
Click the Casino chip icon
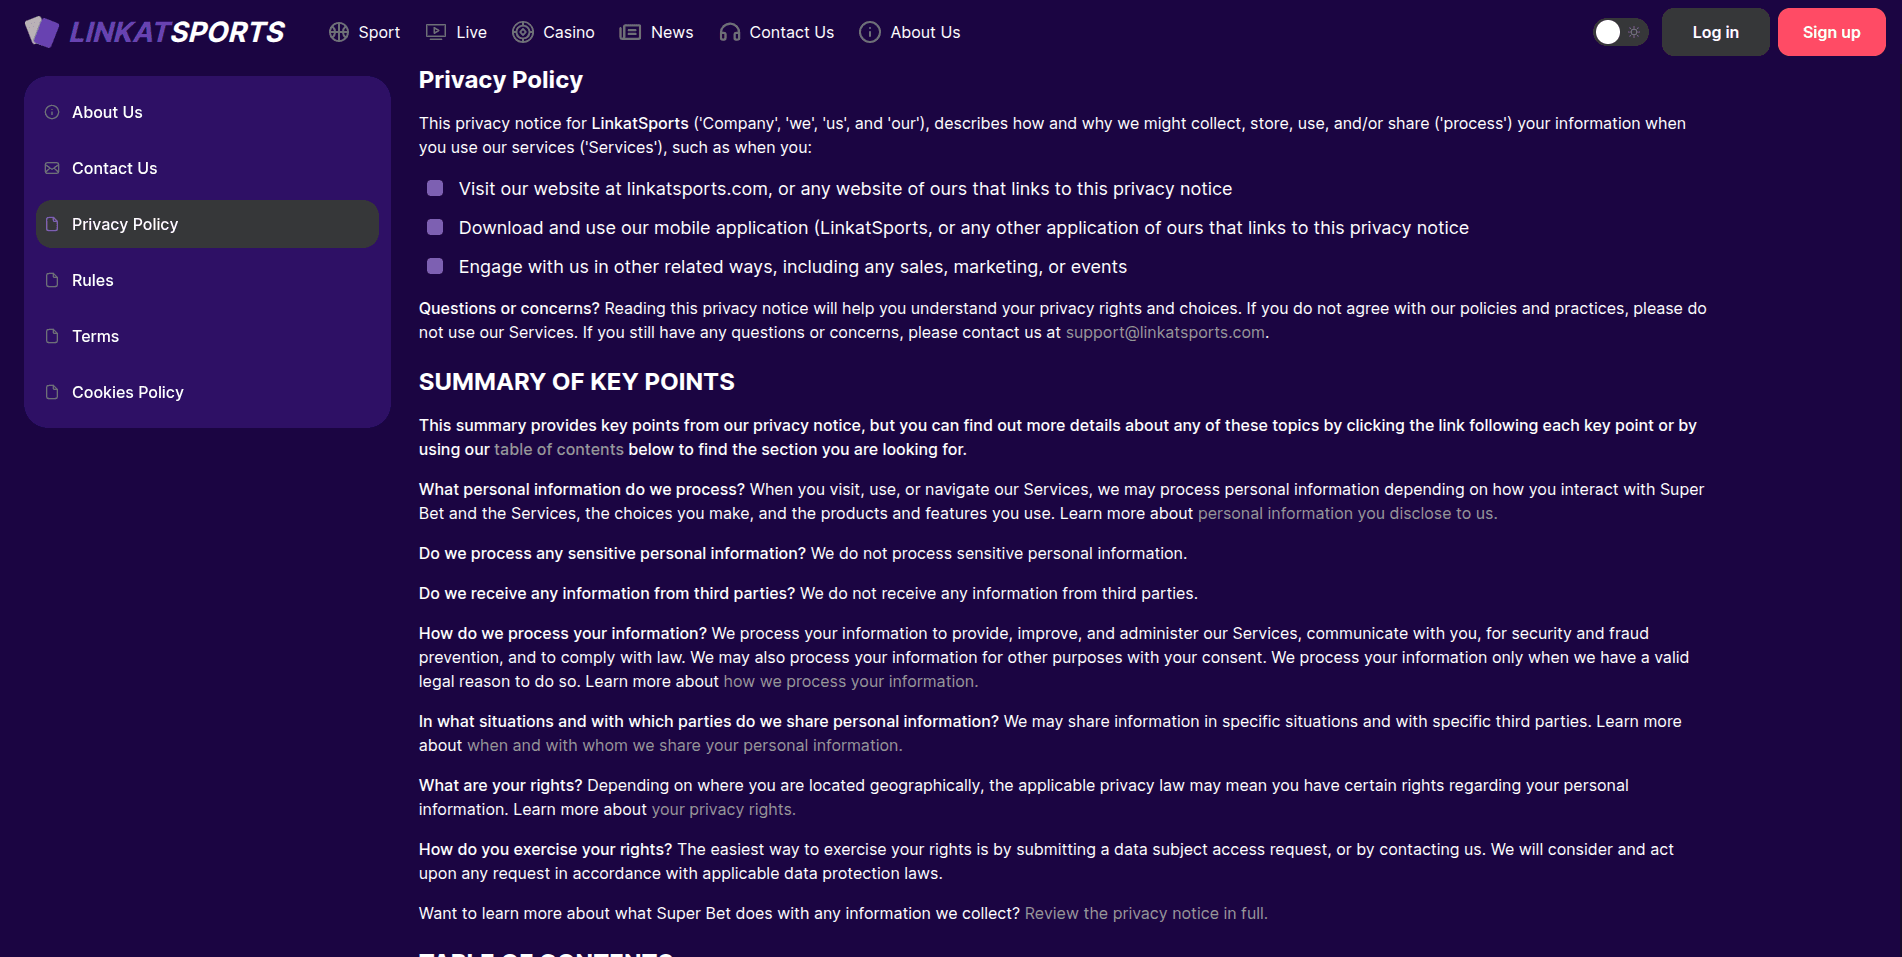point(523,32)
